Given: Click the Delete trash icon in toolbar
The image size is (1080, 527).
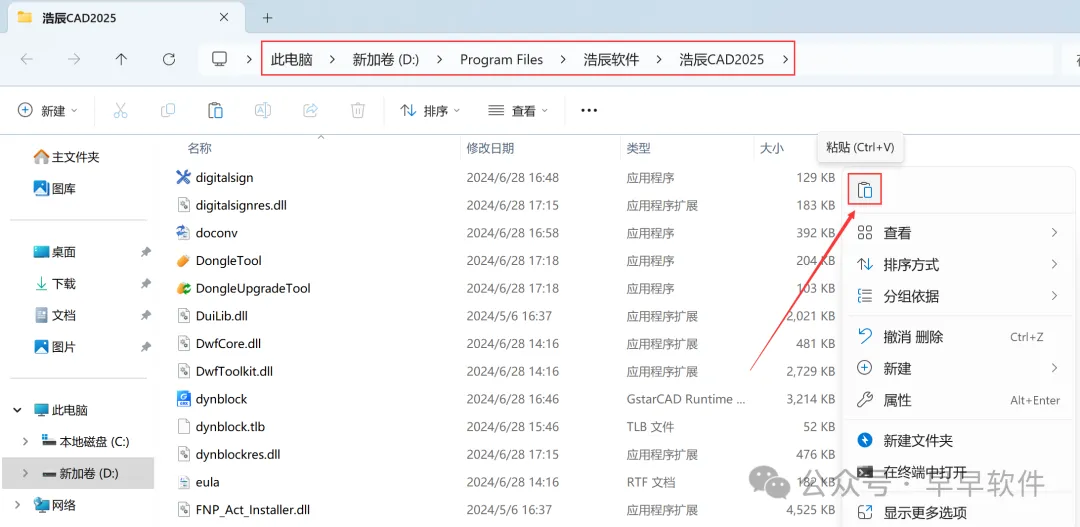Looking at the screenshot, I should [357, 110].
